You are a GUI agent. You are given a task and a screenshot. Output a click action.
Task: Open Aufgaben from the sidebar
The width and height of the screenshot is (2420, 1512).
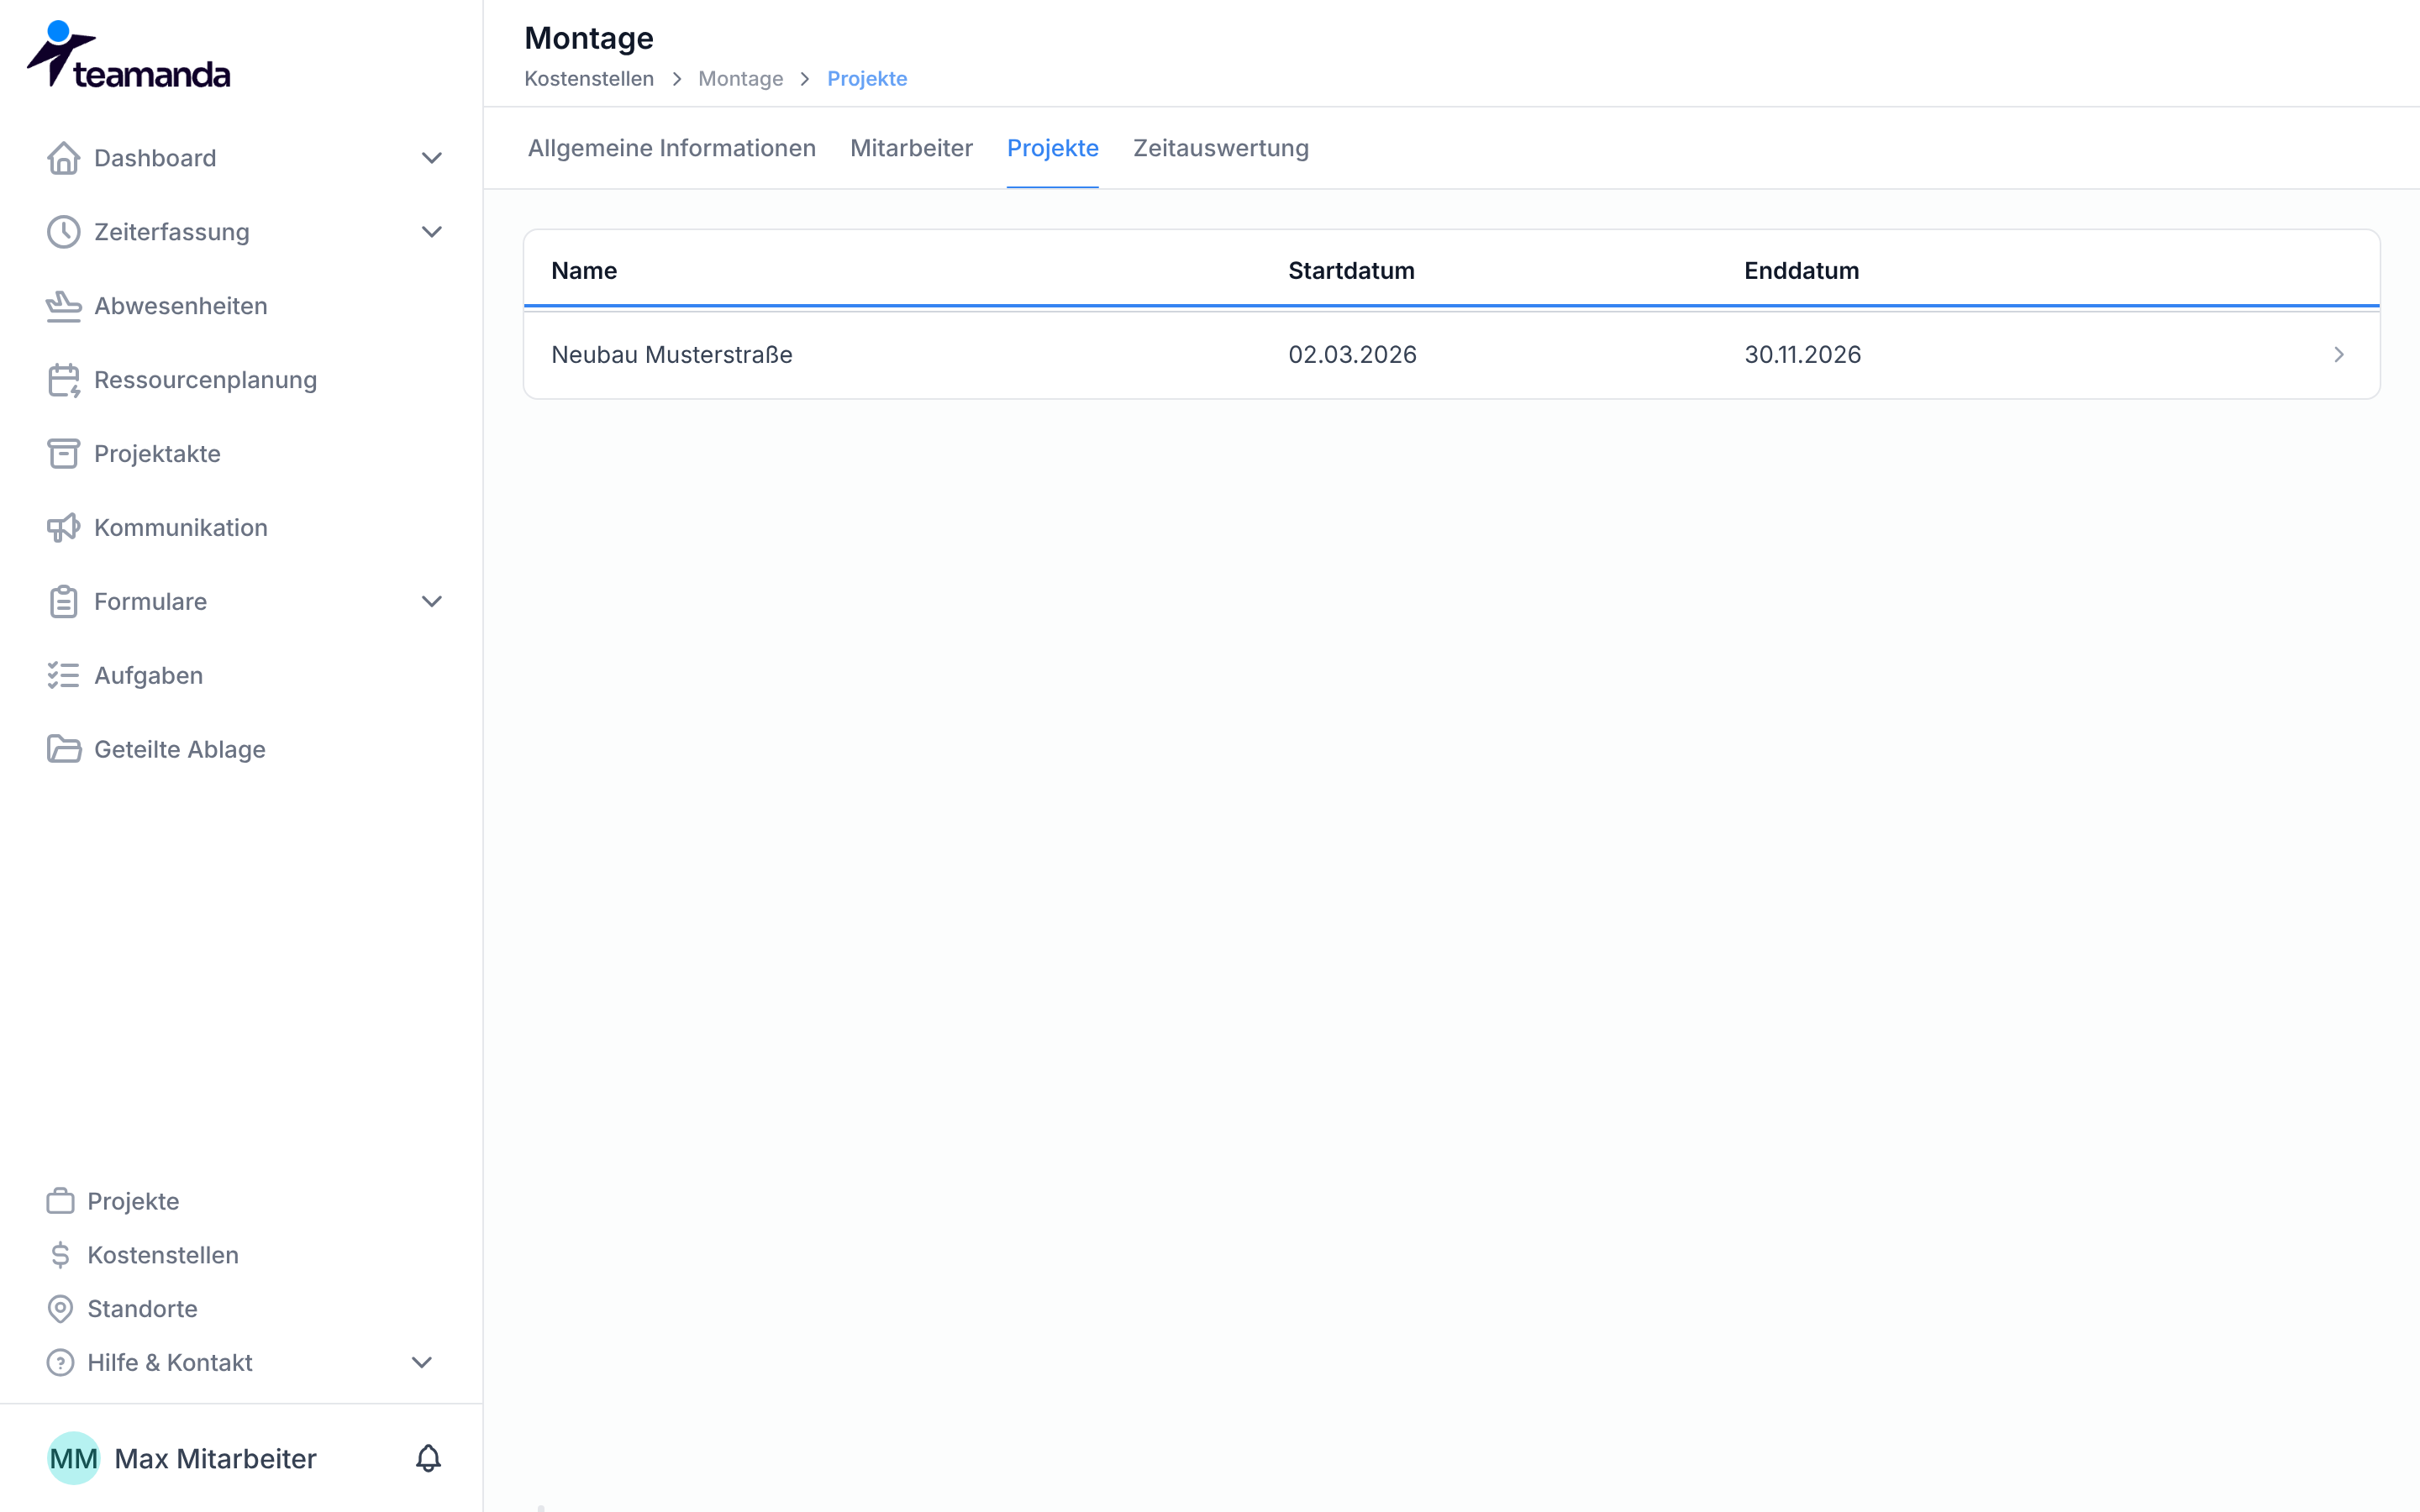tap(149, 676)
